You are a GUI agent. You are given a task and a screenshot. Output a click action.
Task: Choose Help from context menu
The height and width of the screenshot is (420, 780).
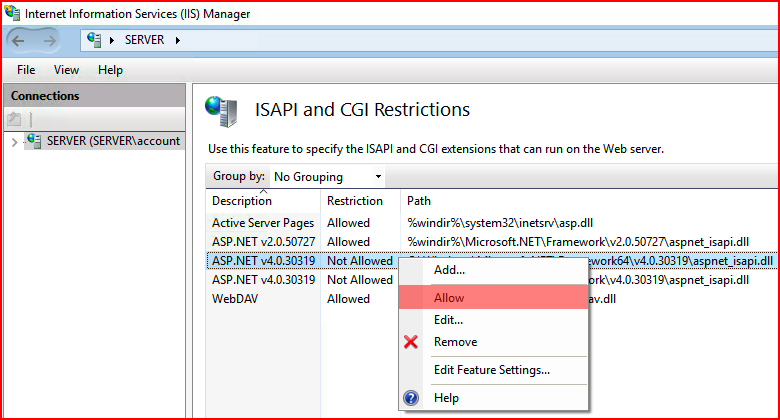pyautogui.click(x=493, y=398)
